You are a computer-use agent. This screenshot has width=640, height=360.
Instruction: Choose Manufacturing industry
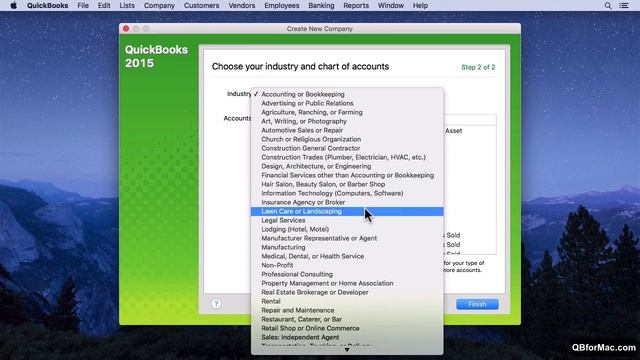(x=347, y=247)
